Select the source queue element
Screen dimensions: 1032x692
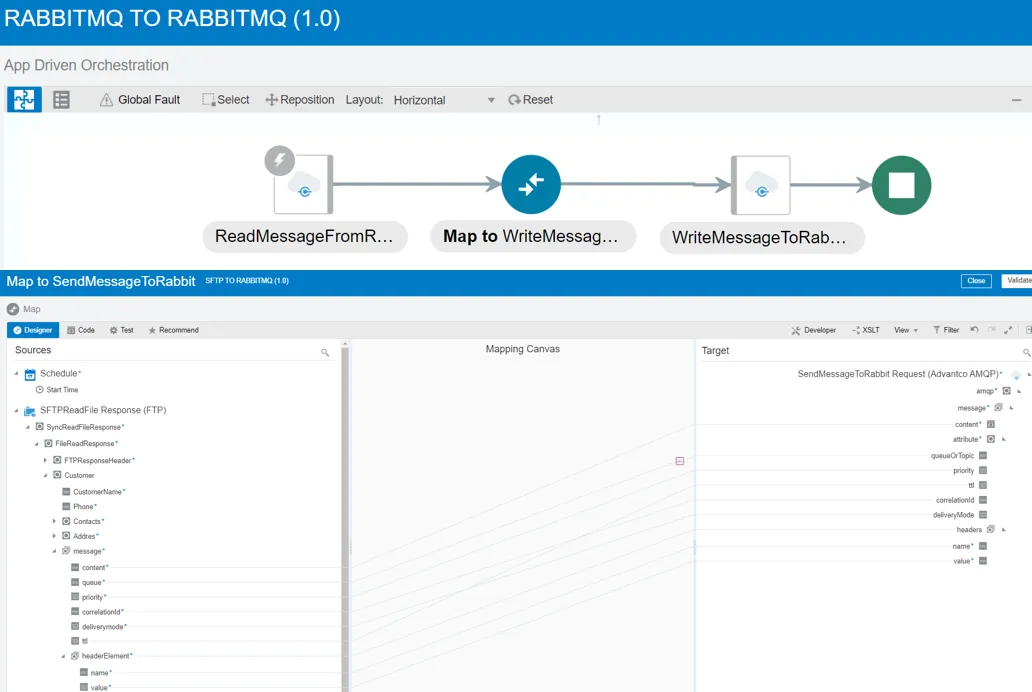(x=92, y=582)
